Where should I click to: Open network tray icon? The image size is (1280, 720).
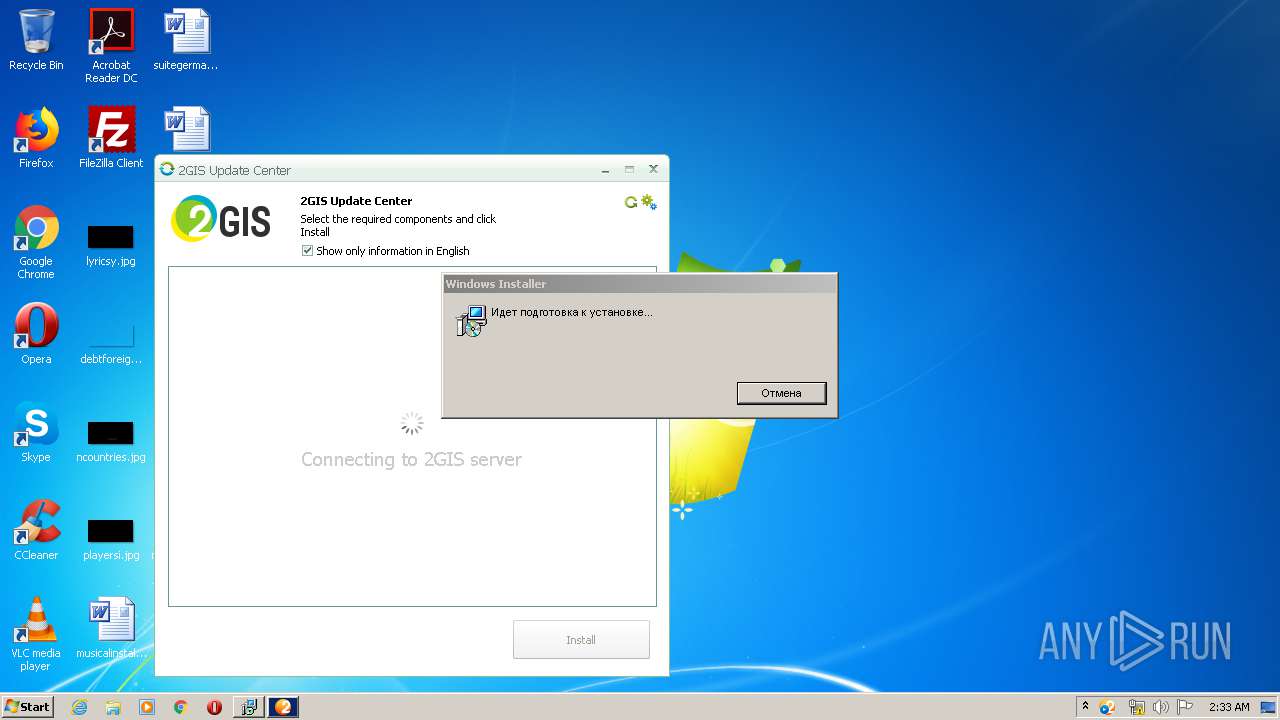click(1136, 707)
